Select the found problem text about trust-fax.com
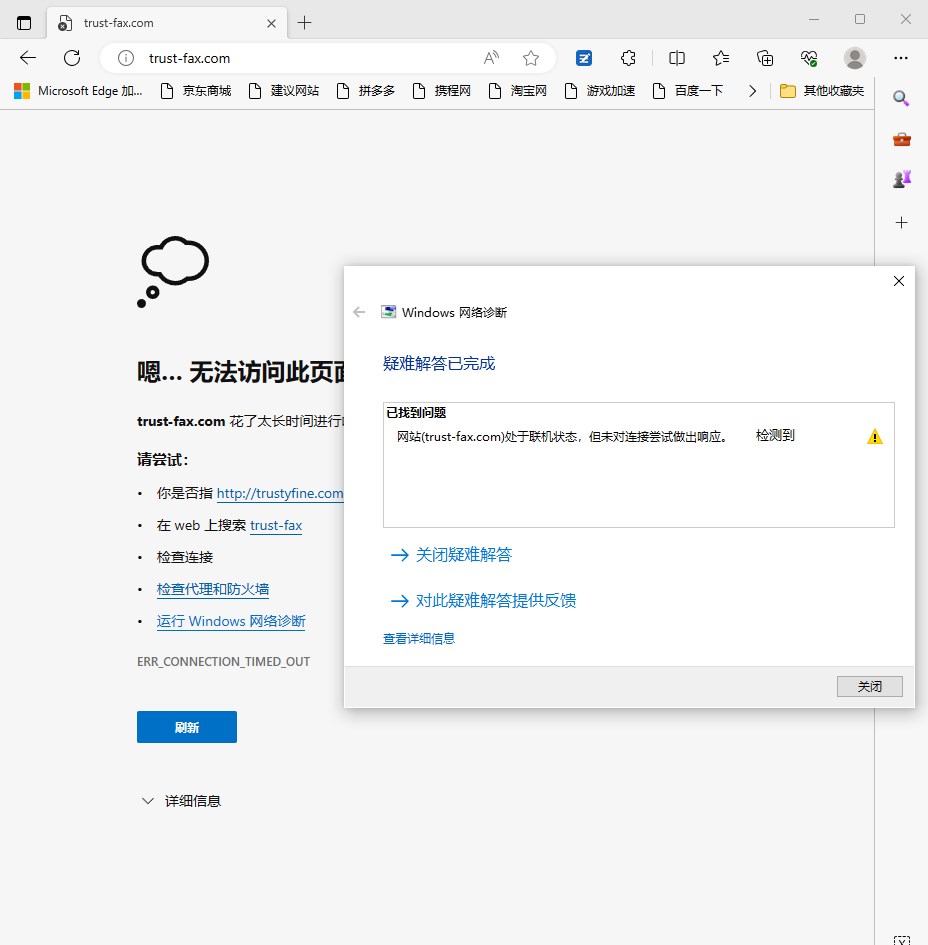Image resolution: width=928 pixels, height=945 pixels. 562,436
